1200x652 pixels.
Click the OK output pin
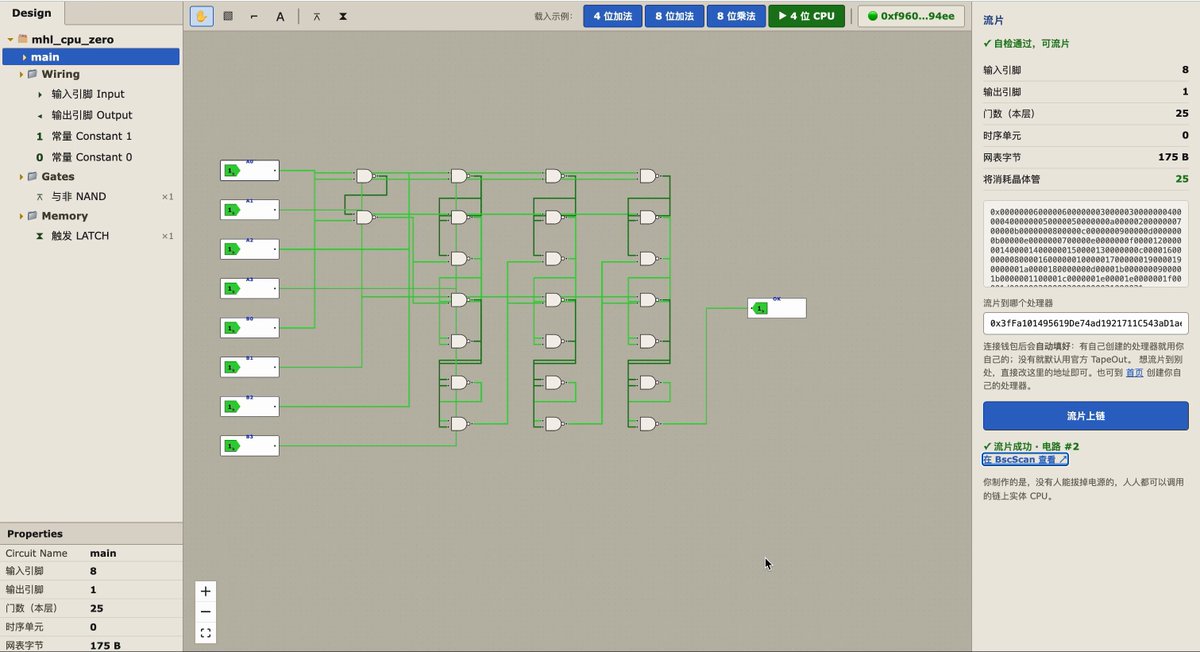click(x=776, y=308)
